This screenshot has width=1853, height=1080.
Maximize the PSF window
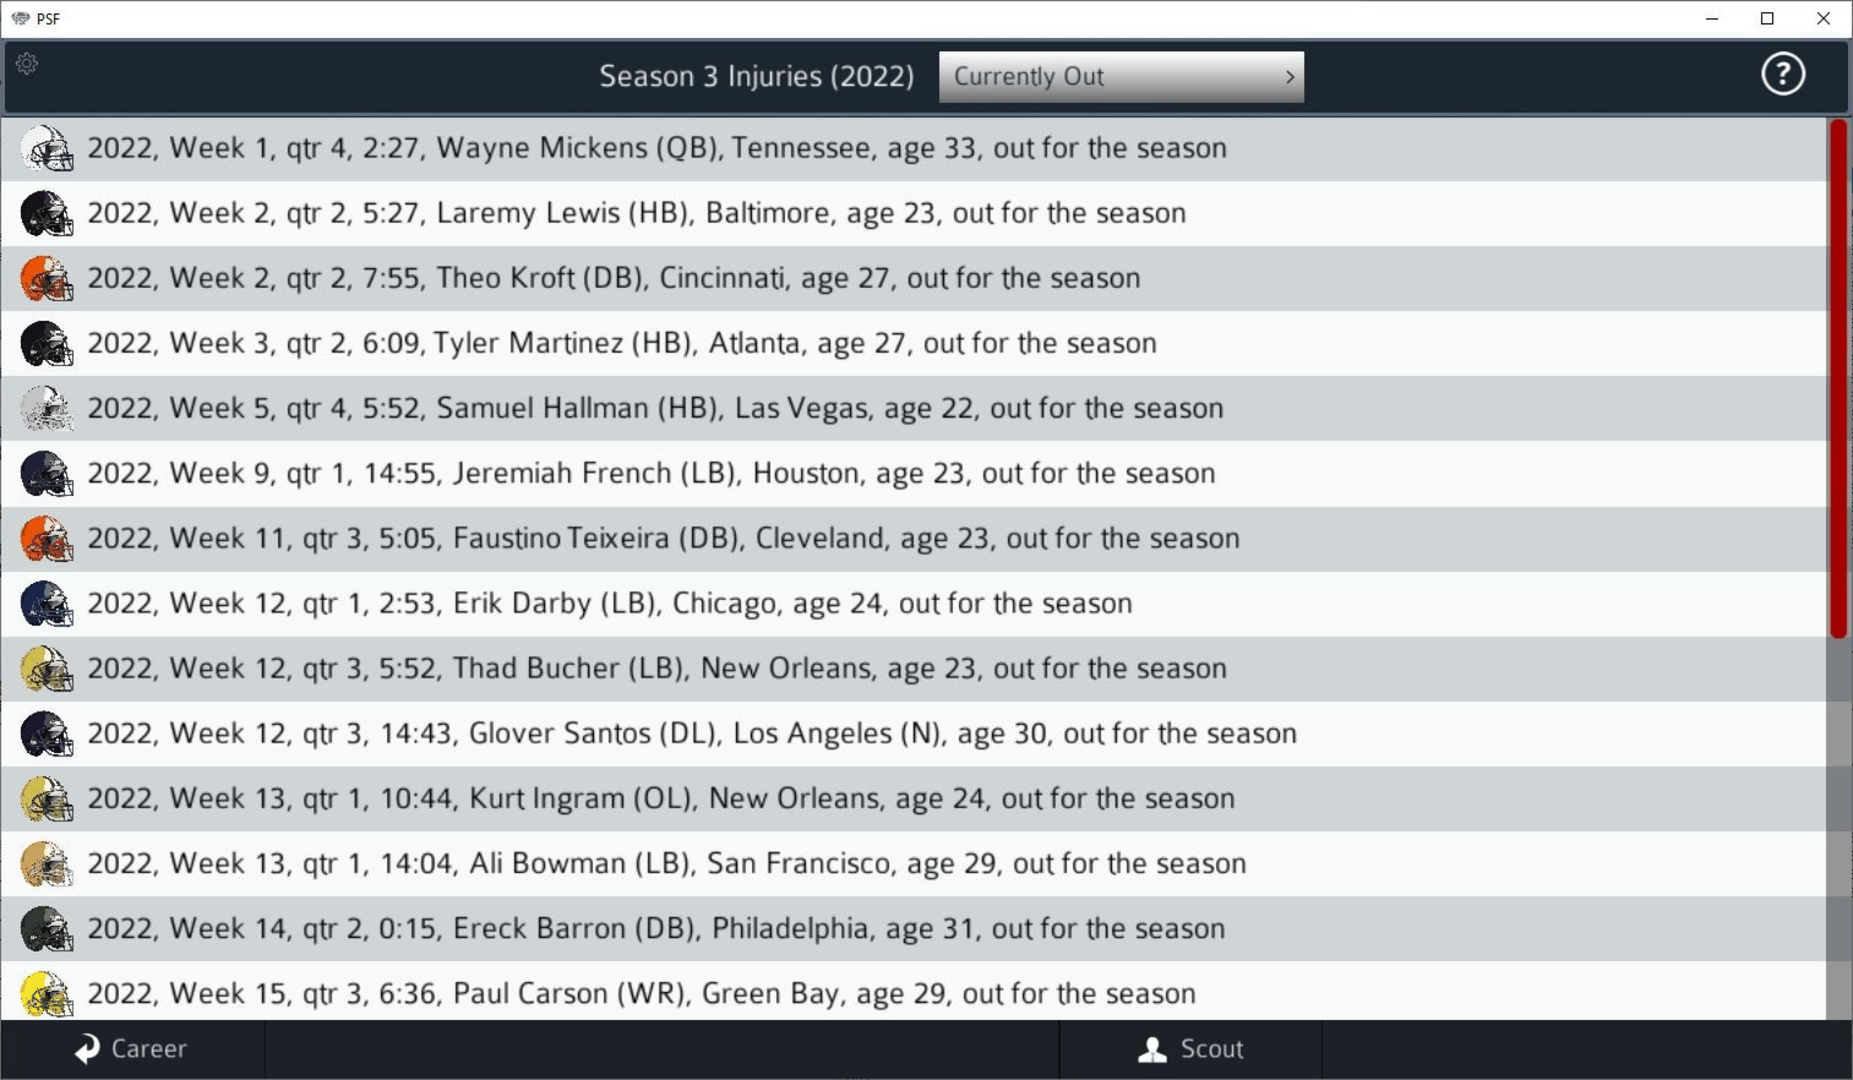1767,19
